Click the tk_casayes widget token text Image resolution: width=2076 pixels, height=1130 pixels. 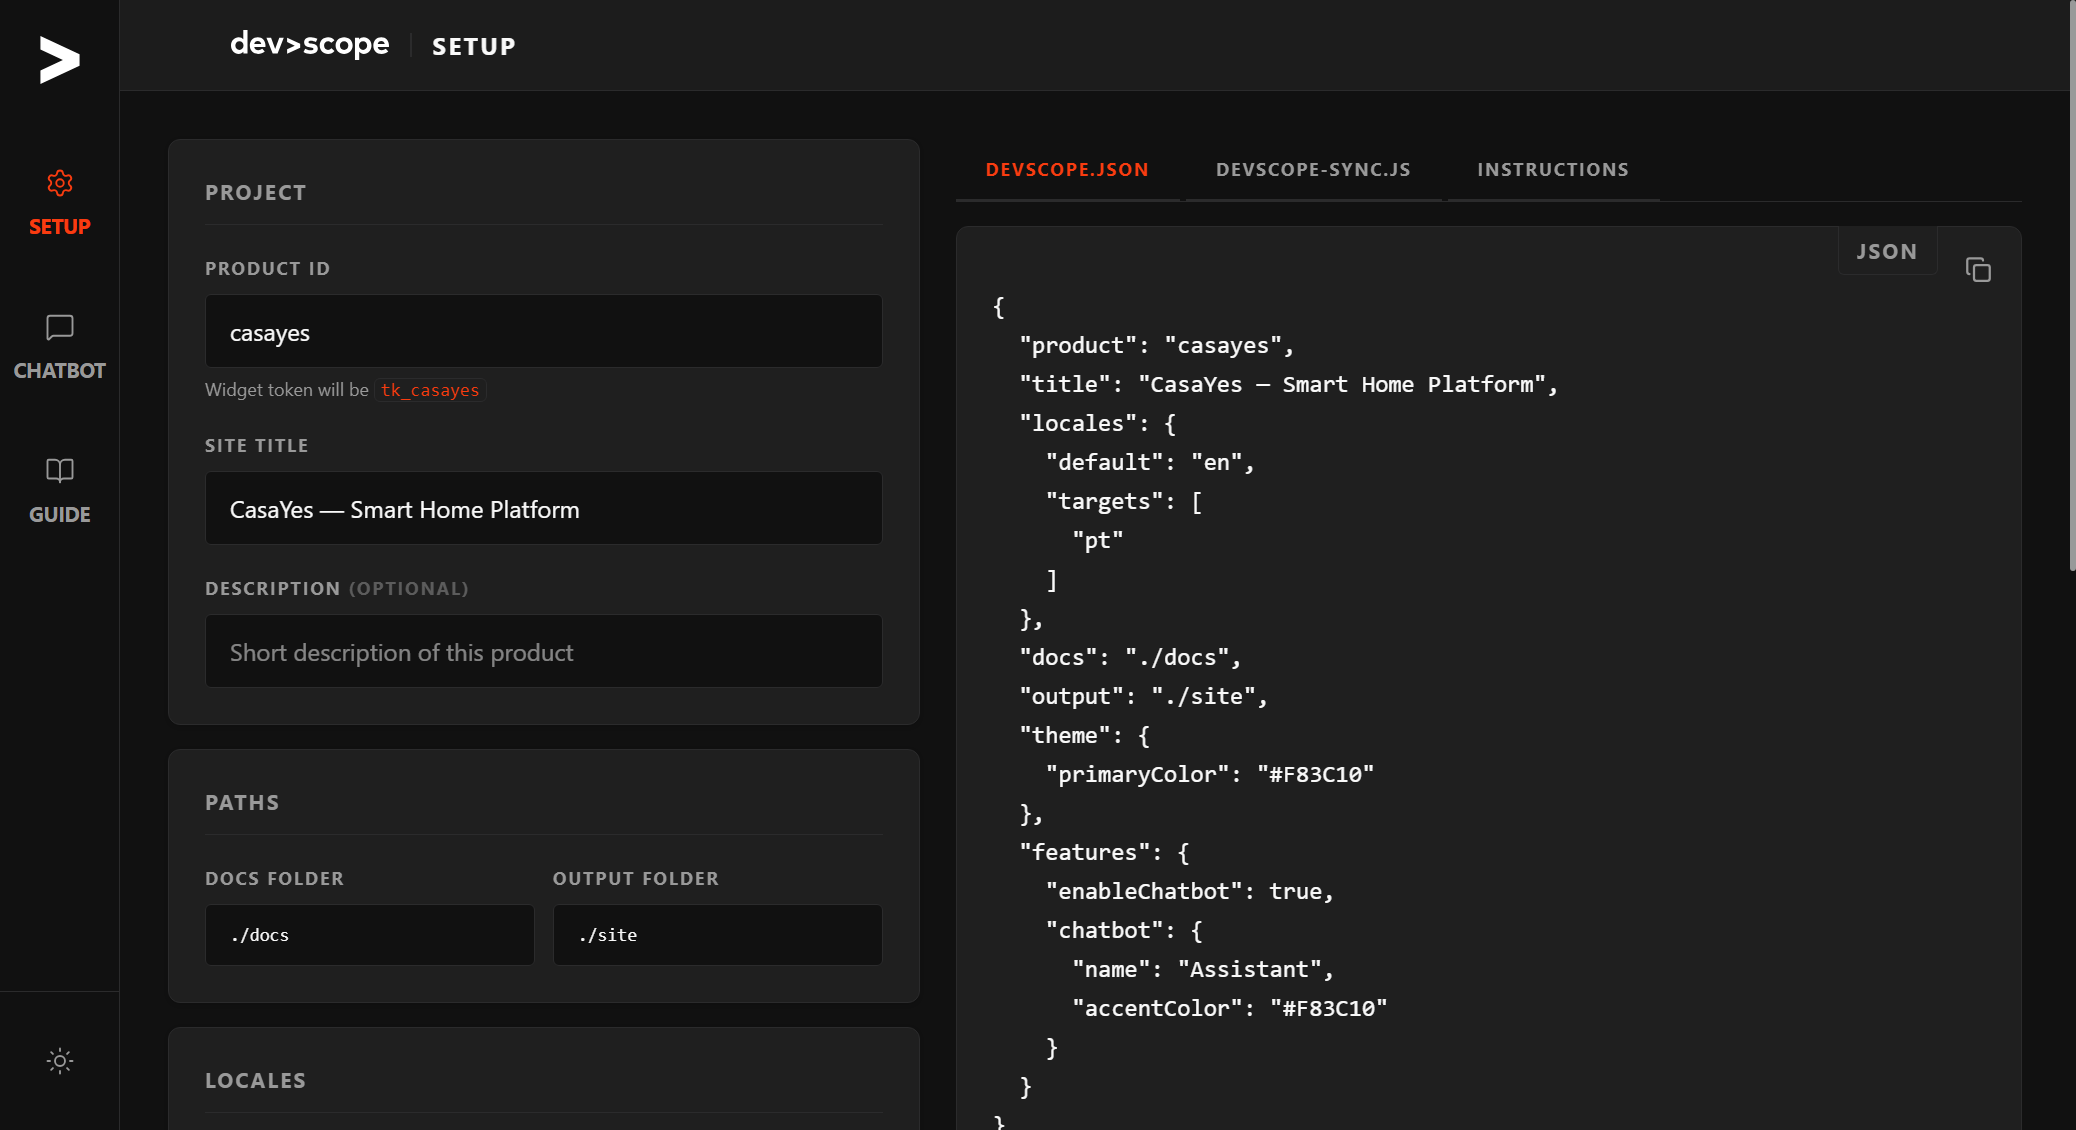click(430, 390)
